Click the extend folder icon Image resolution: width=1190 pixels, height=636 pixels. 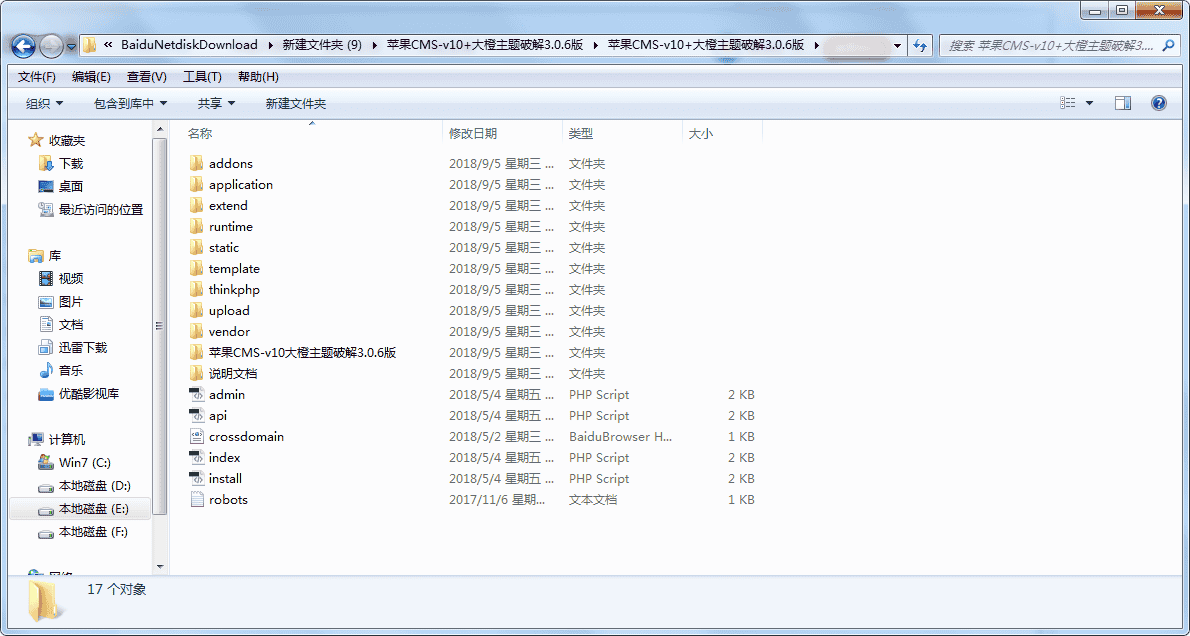(197, 206)
